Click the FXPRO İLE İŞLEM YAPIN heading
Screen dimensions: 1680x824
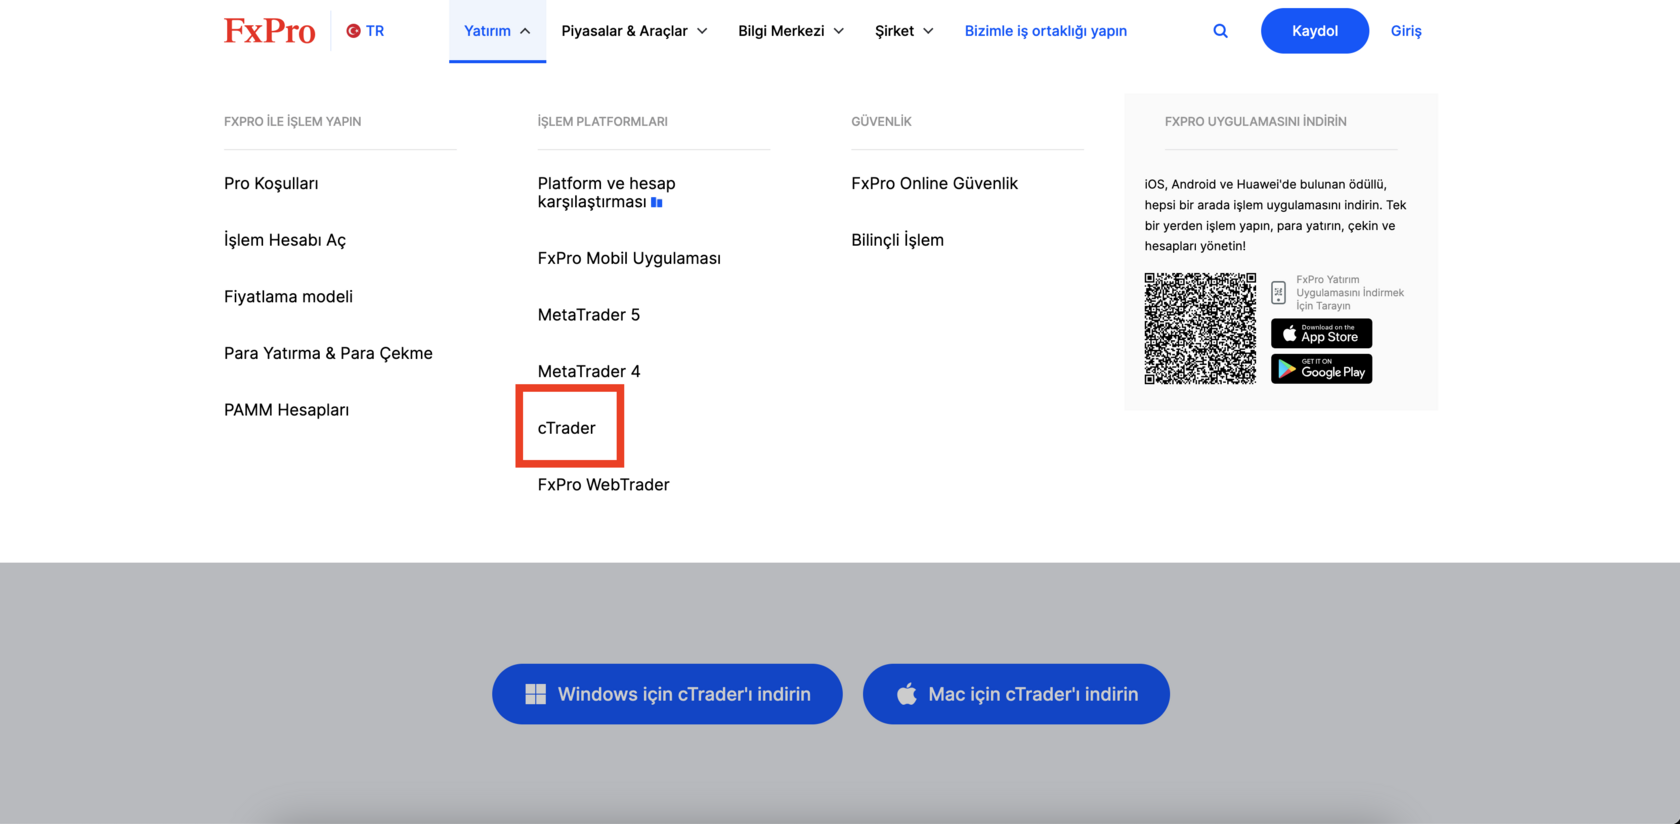click(x=292, y=122)
